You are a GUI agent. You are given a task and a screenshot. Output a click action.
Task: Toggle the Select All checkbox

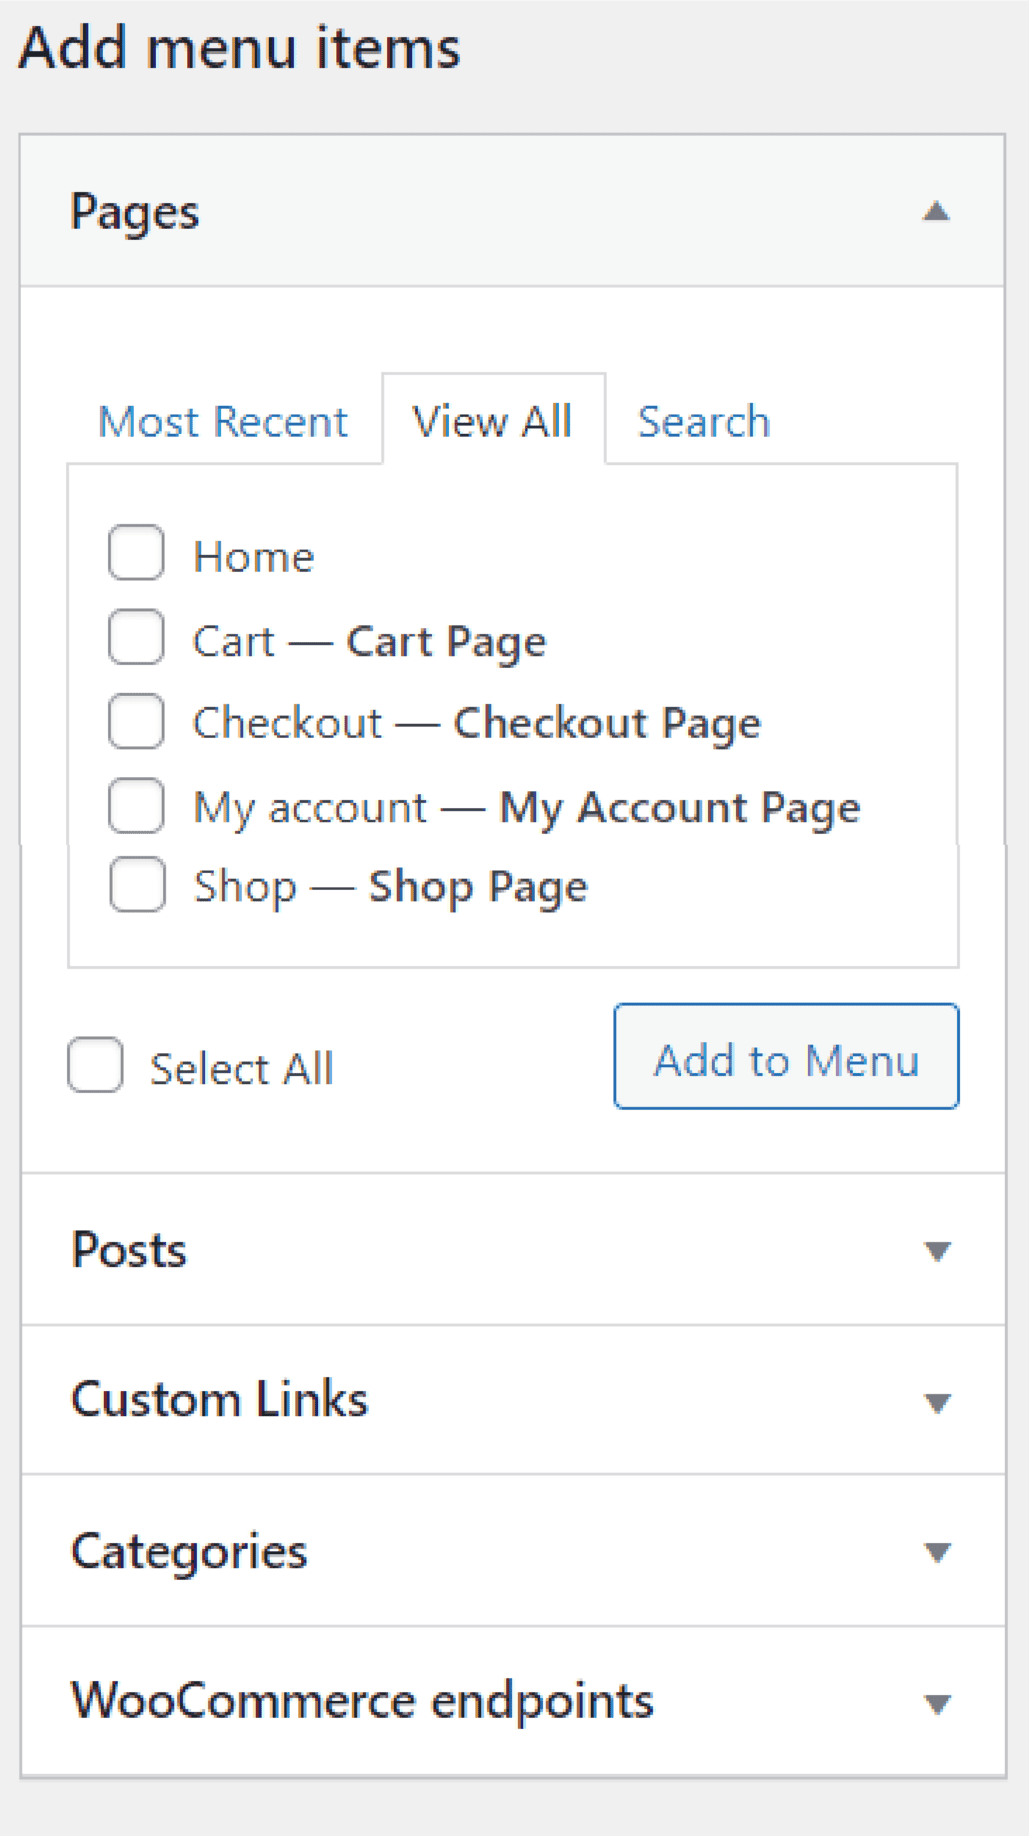coord(96,1065)
